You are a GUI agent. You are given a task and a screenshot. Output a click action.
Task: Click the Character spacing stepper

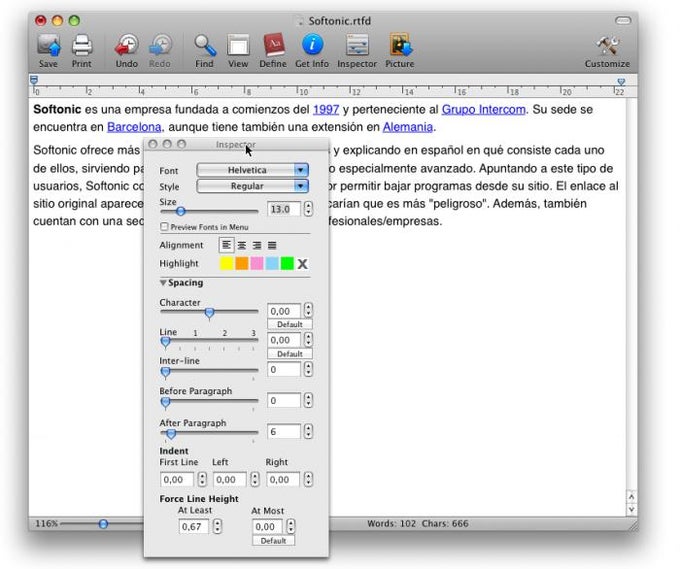pyautogui.click(x=308, y=310)
